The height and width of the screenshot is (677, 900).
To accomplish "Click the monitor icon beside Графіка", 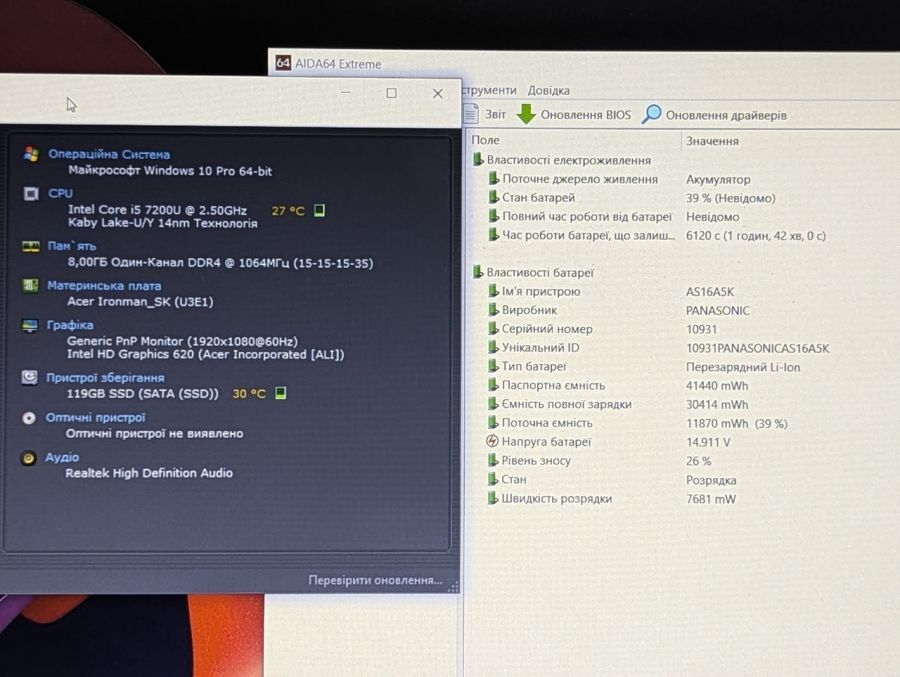I will 29,326.
